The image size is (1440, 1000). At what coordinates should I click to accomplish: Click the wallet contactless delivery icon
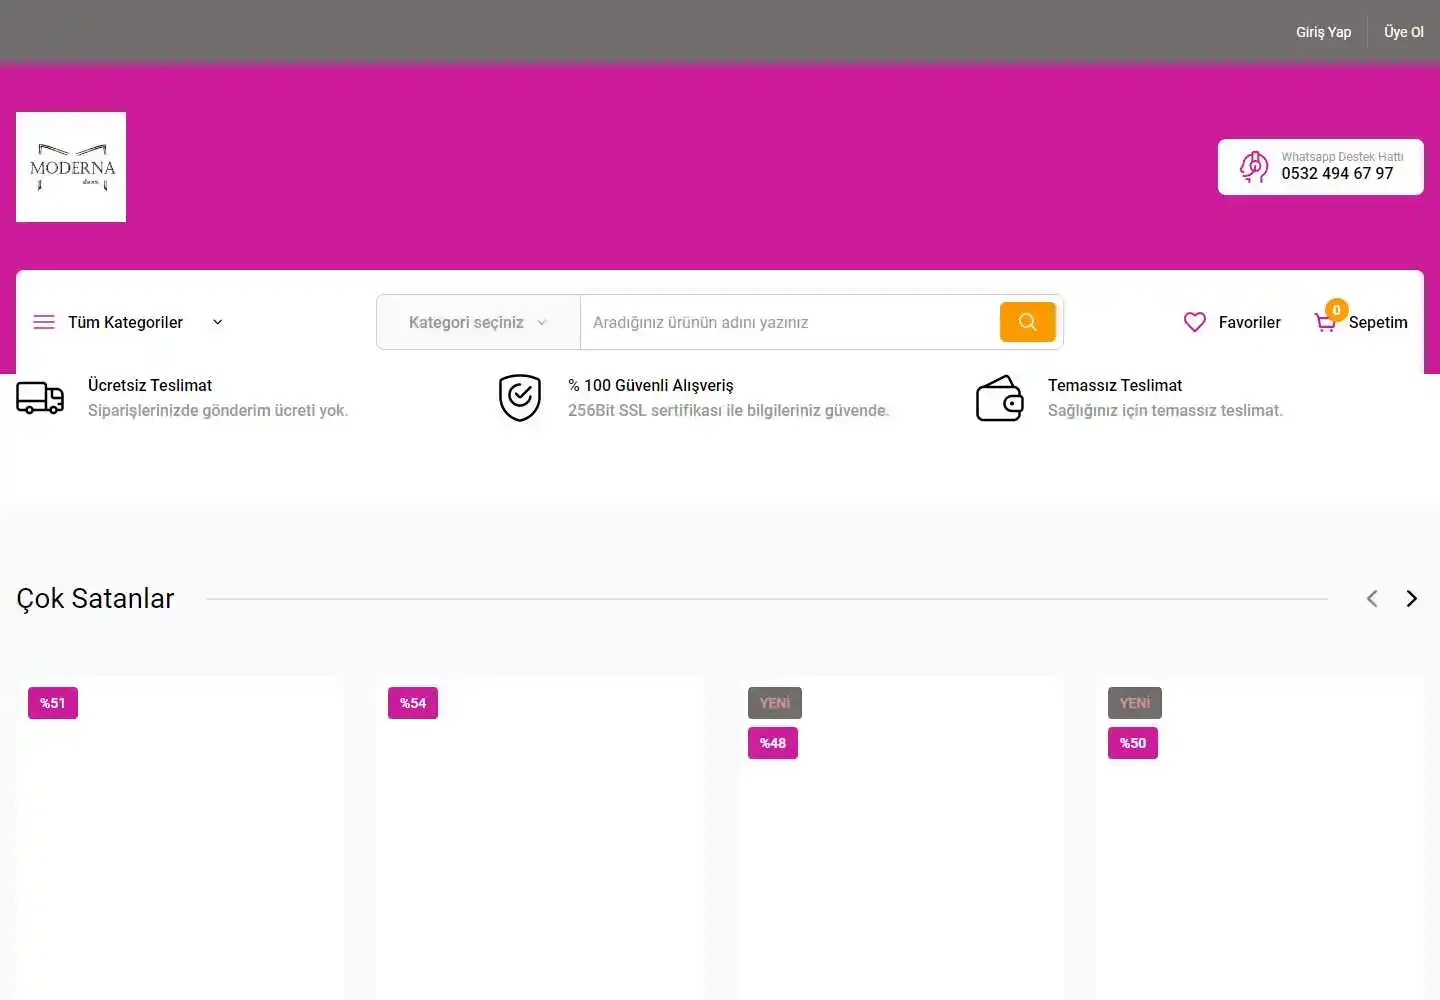click(x=1000, y=398)
